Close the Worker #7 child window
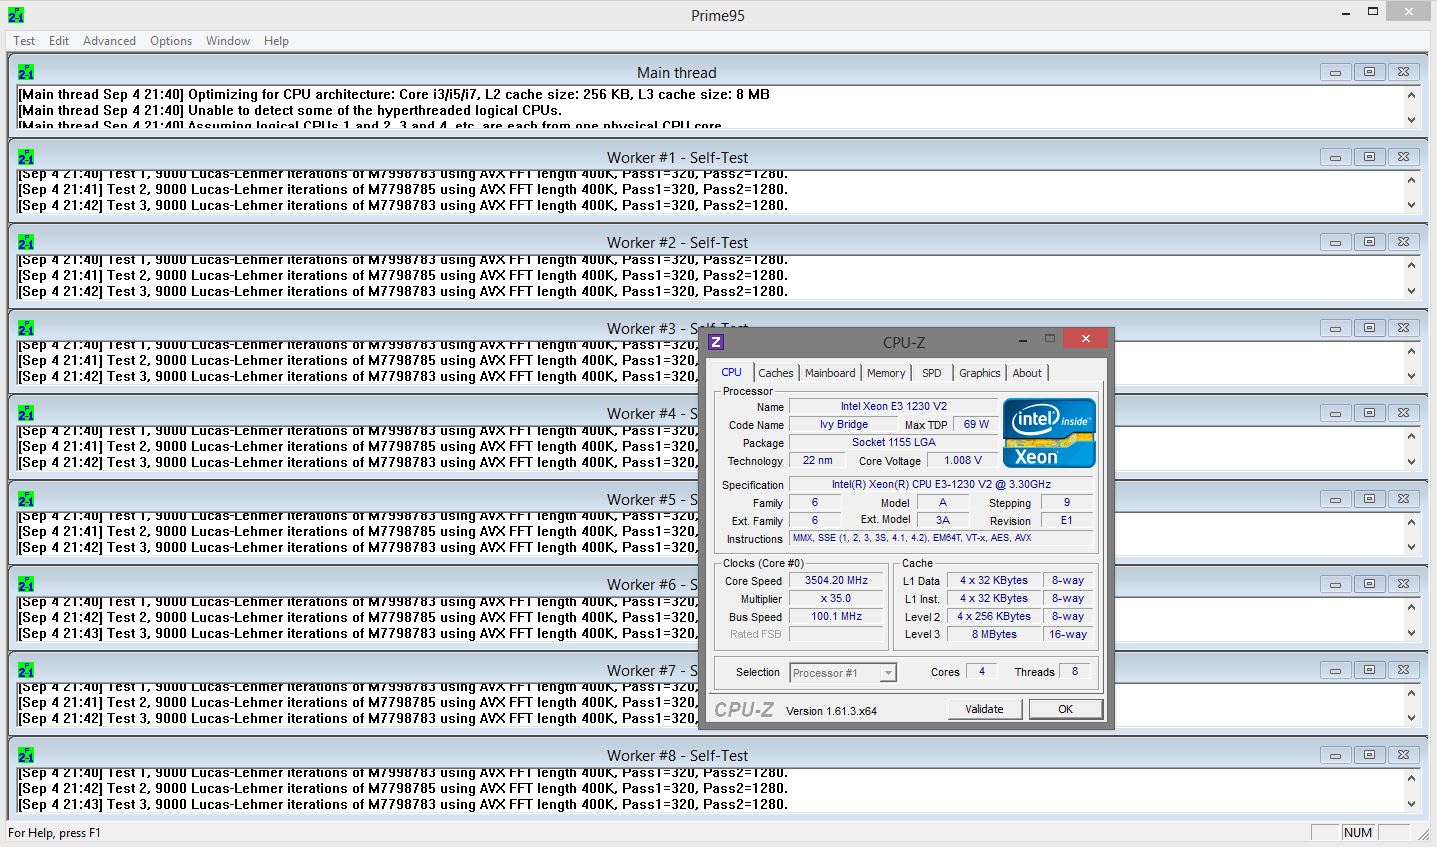Screen dimensions: 1437x847 (1403, 670)
